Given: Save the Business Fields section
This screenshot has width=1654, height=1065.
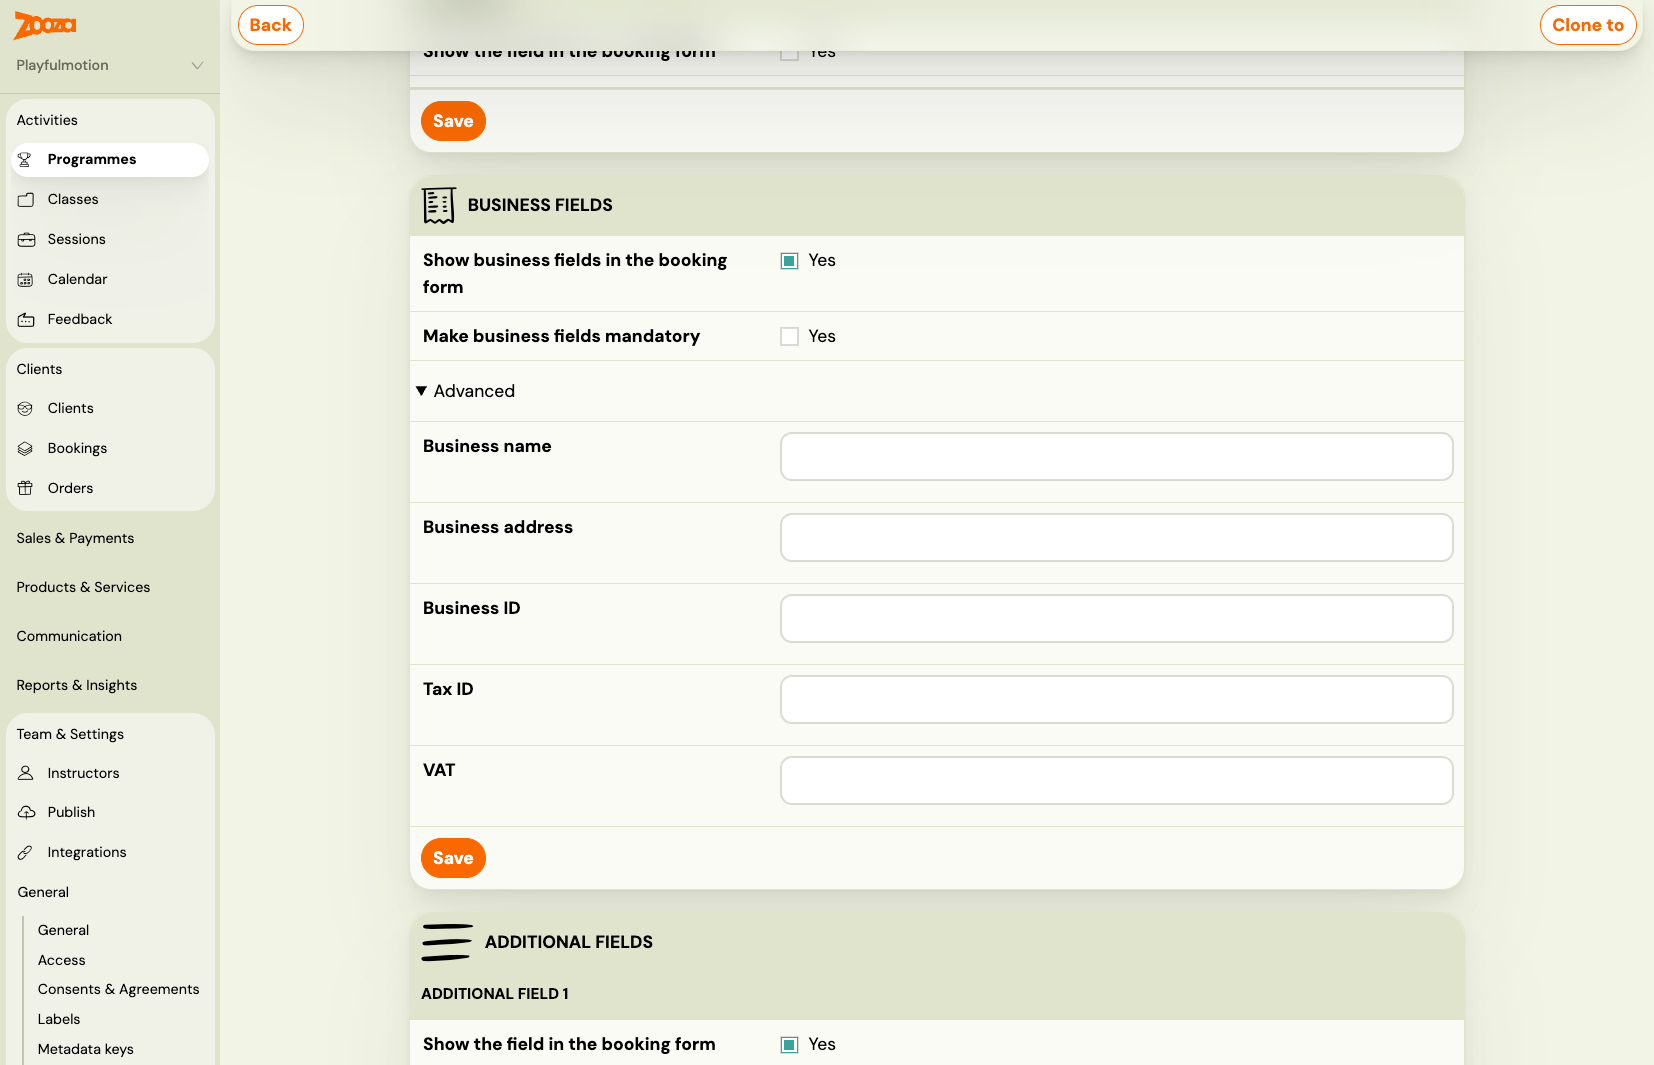Looking at the screenshot, I should tap(453, 858).
